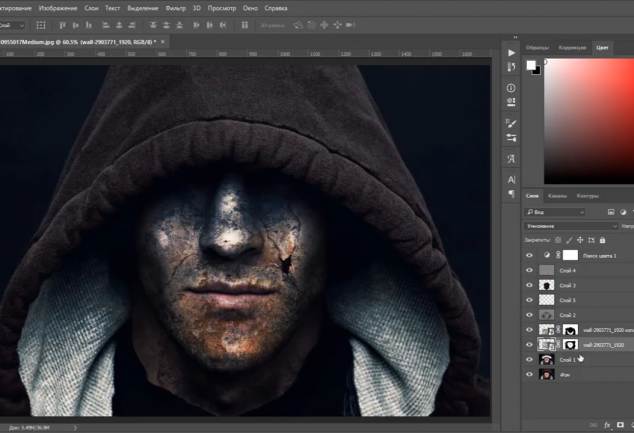This screenshot has height=433, width=634.
Task: Pick a red shade in color field
Action: pyautogui.click(x=589, y=121)
